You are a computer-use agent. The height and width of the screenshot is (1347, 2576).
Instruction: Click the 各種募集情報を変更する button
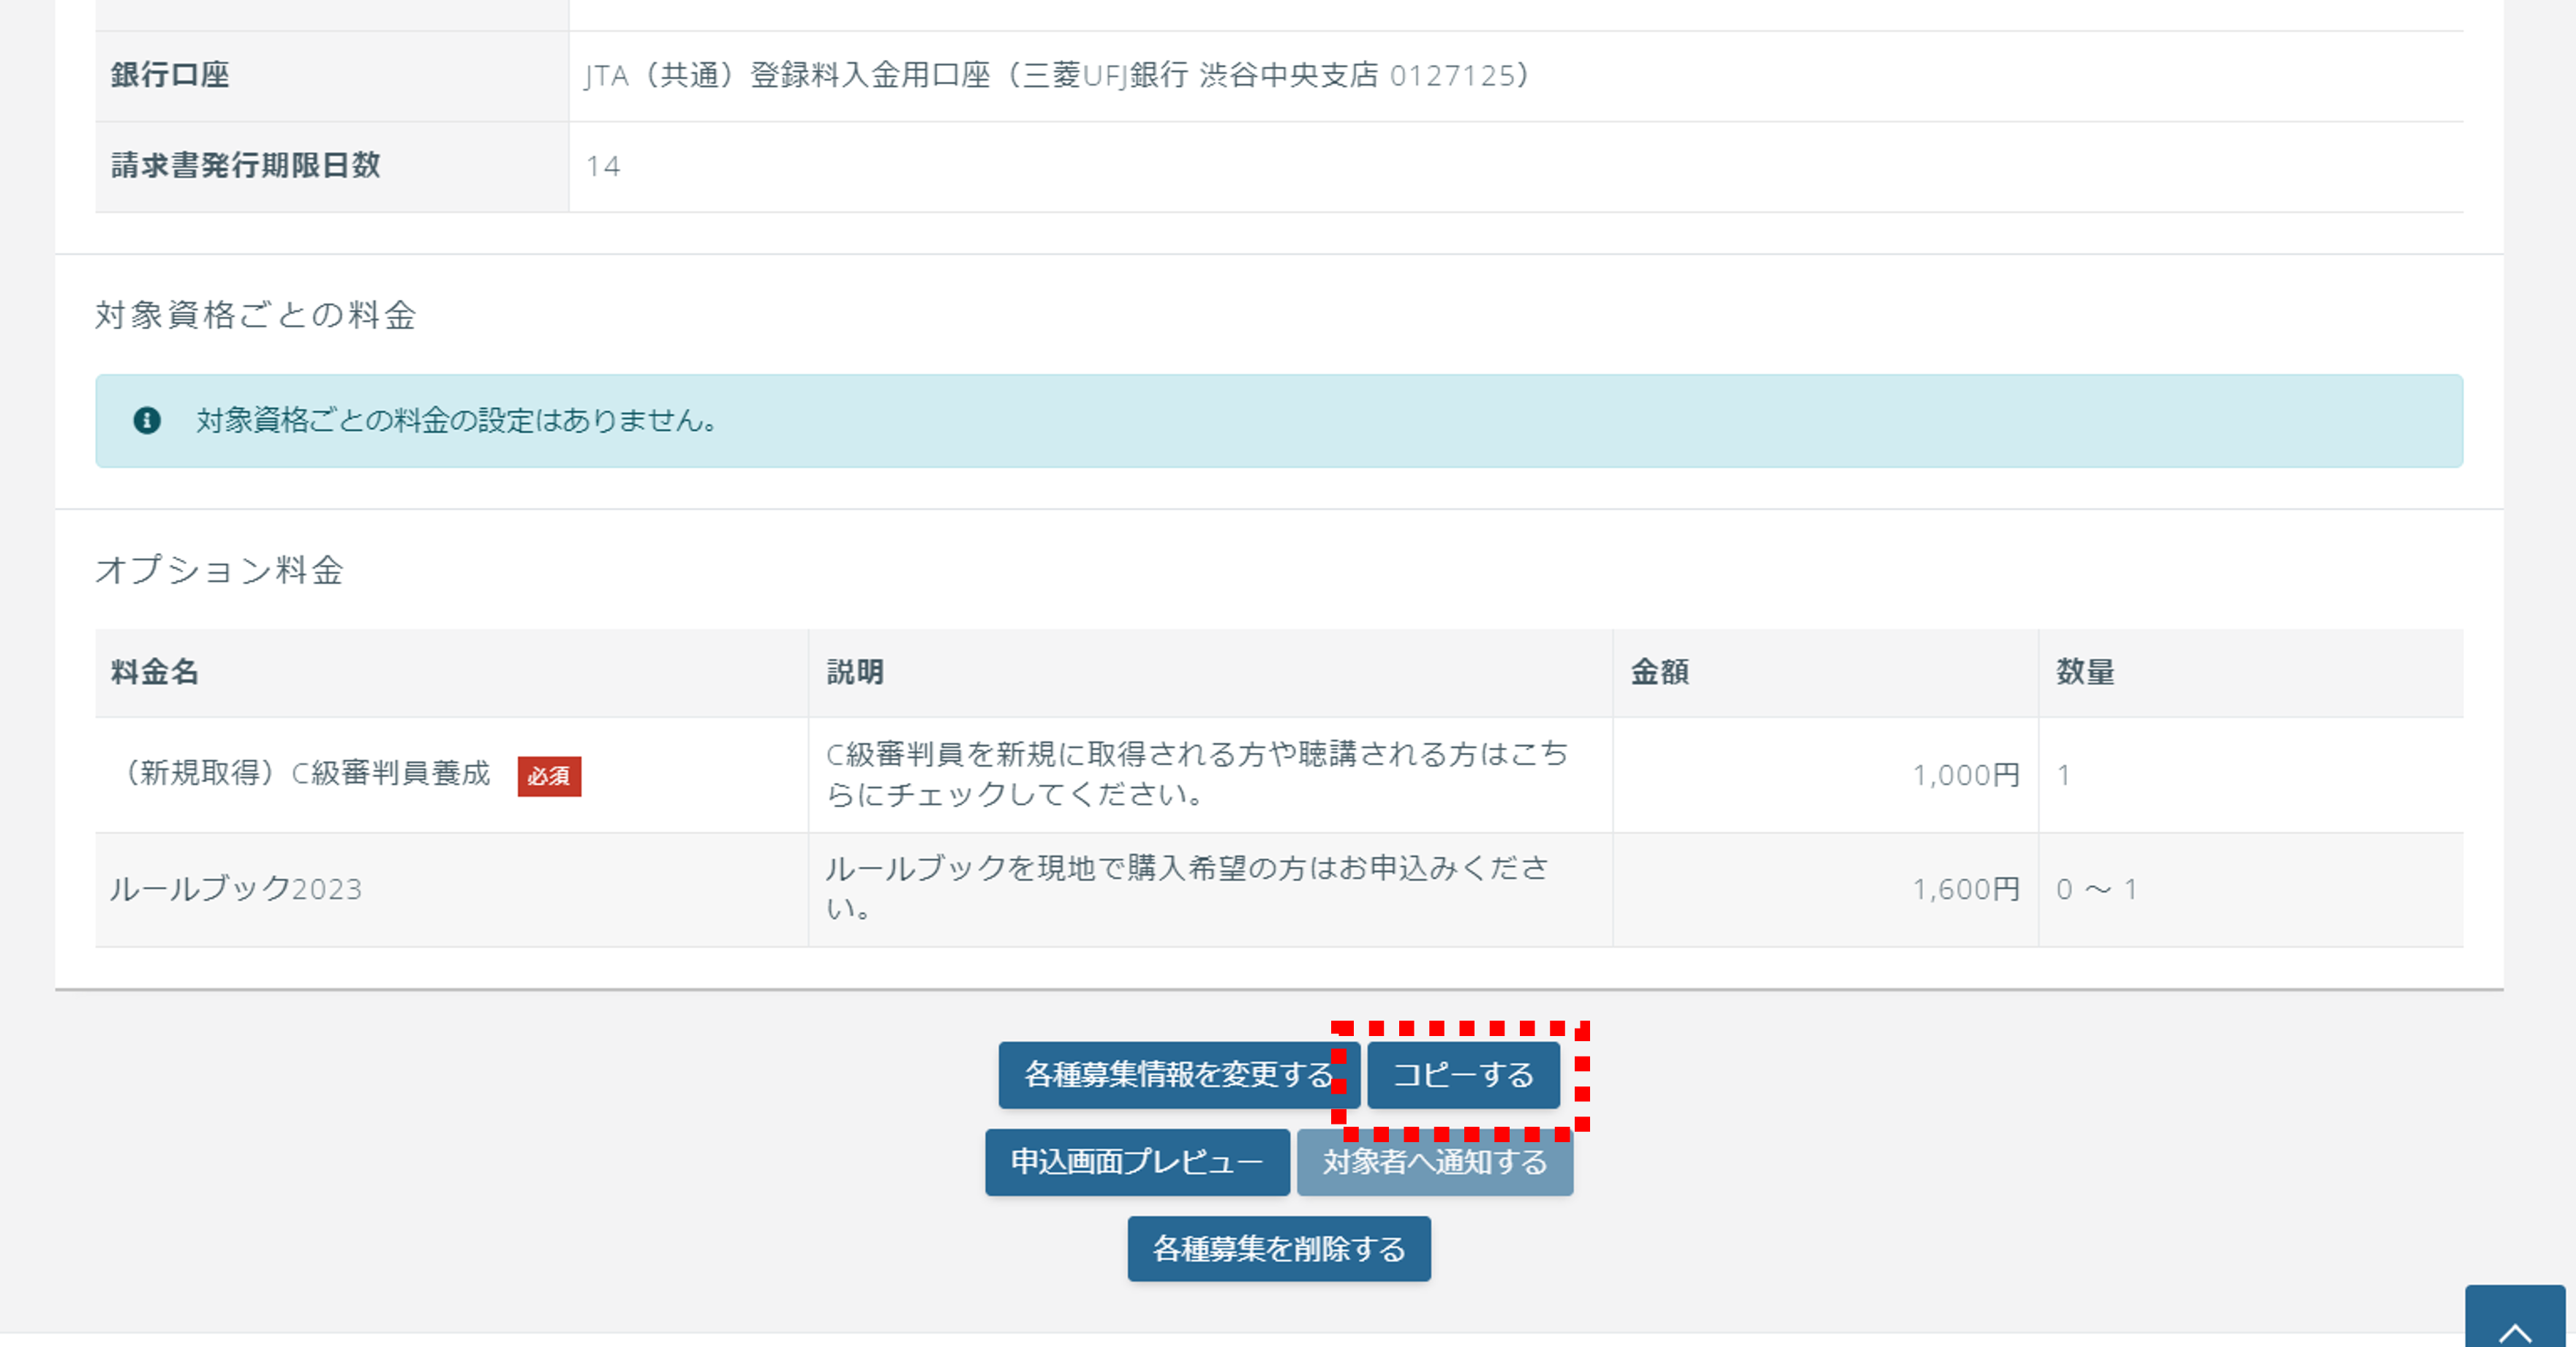point(1178,1075)
